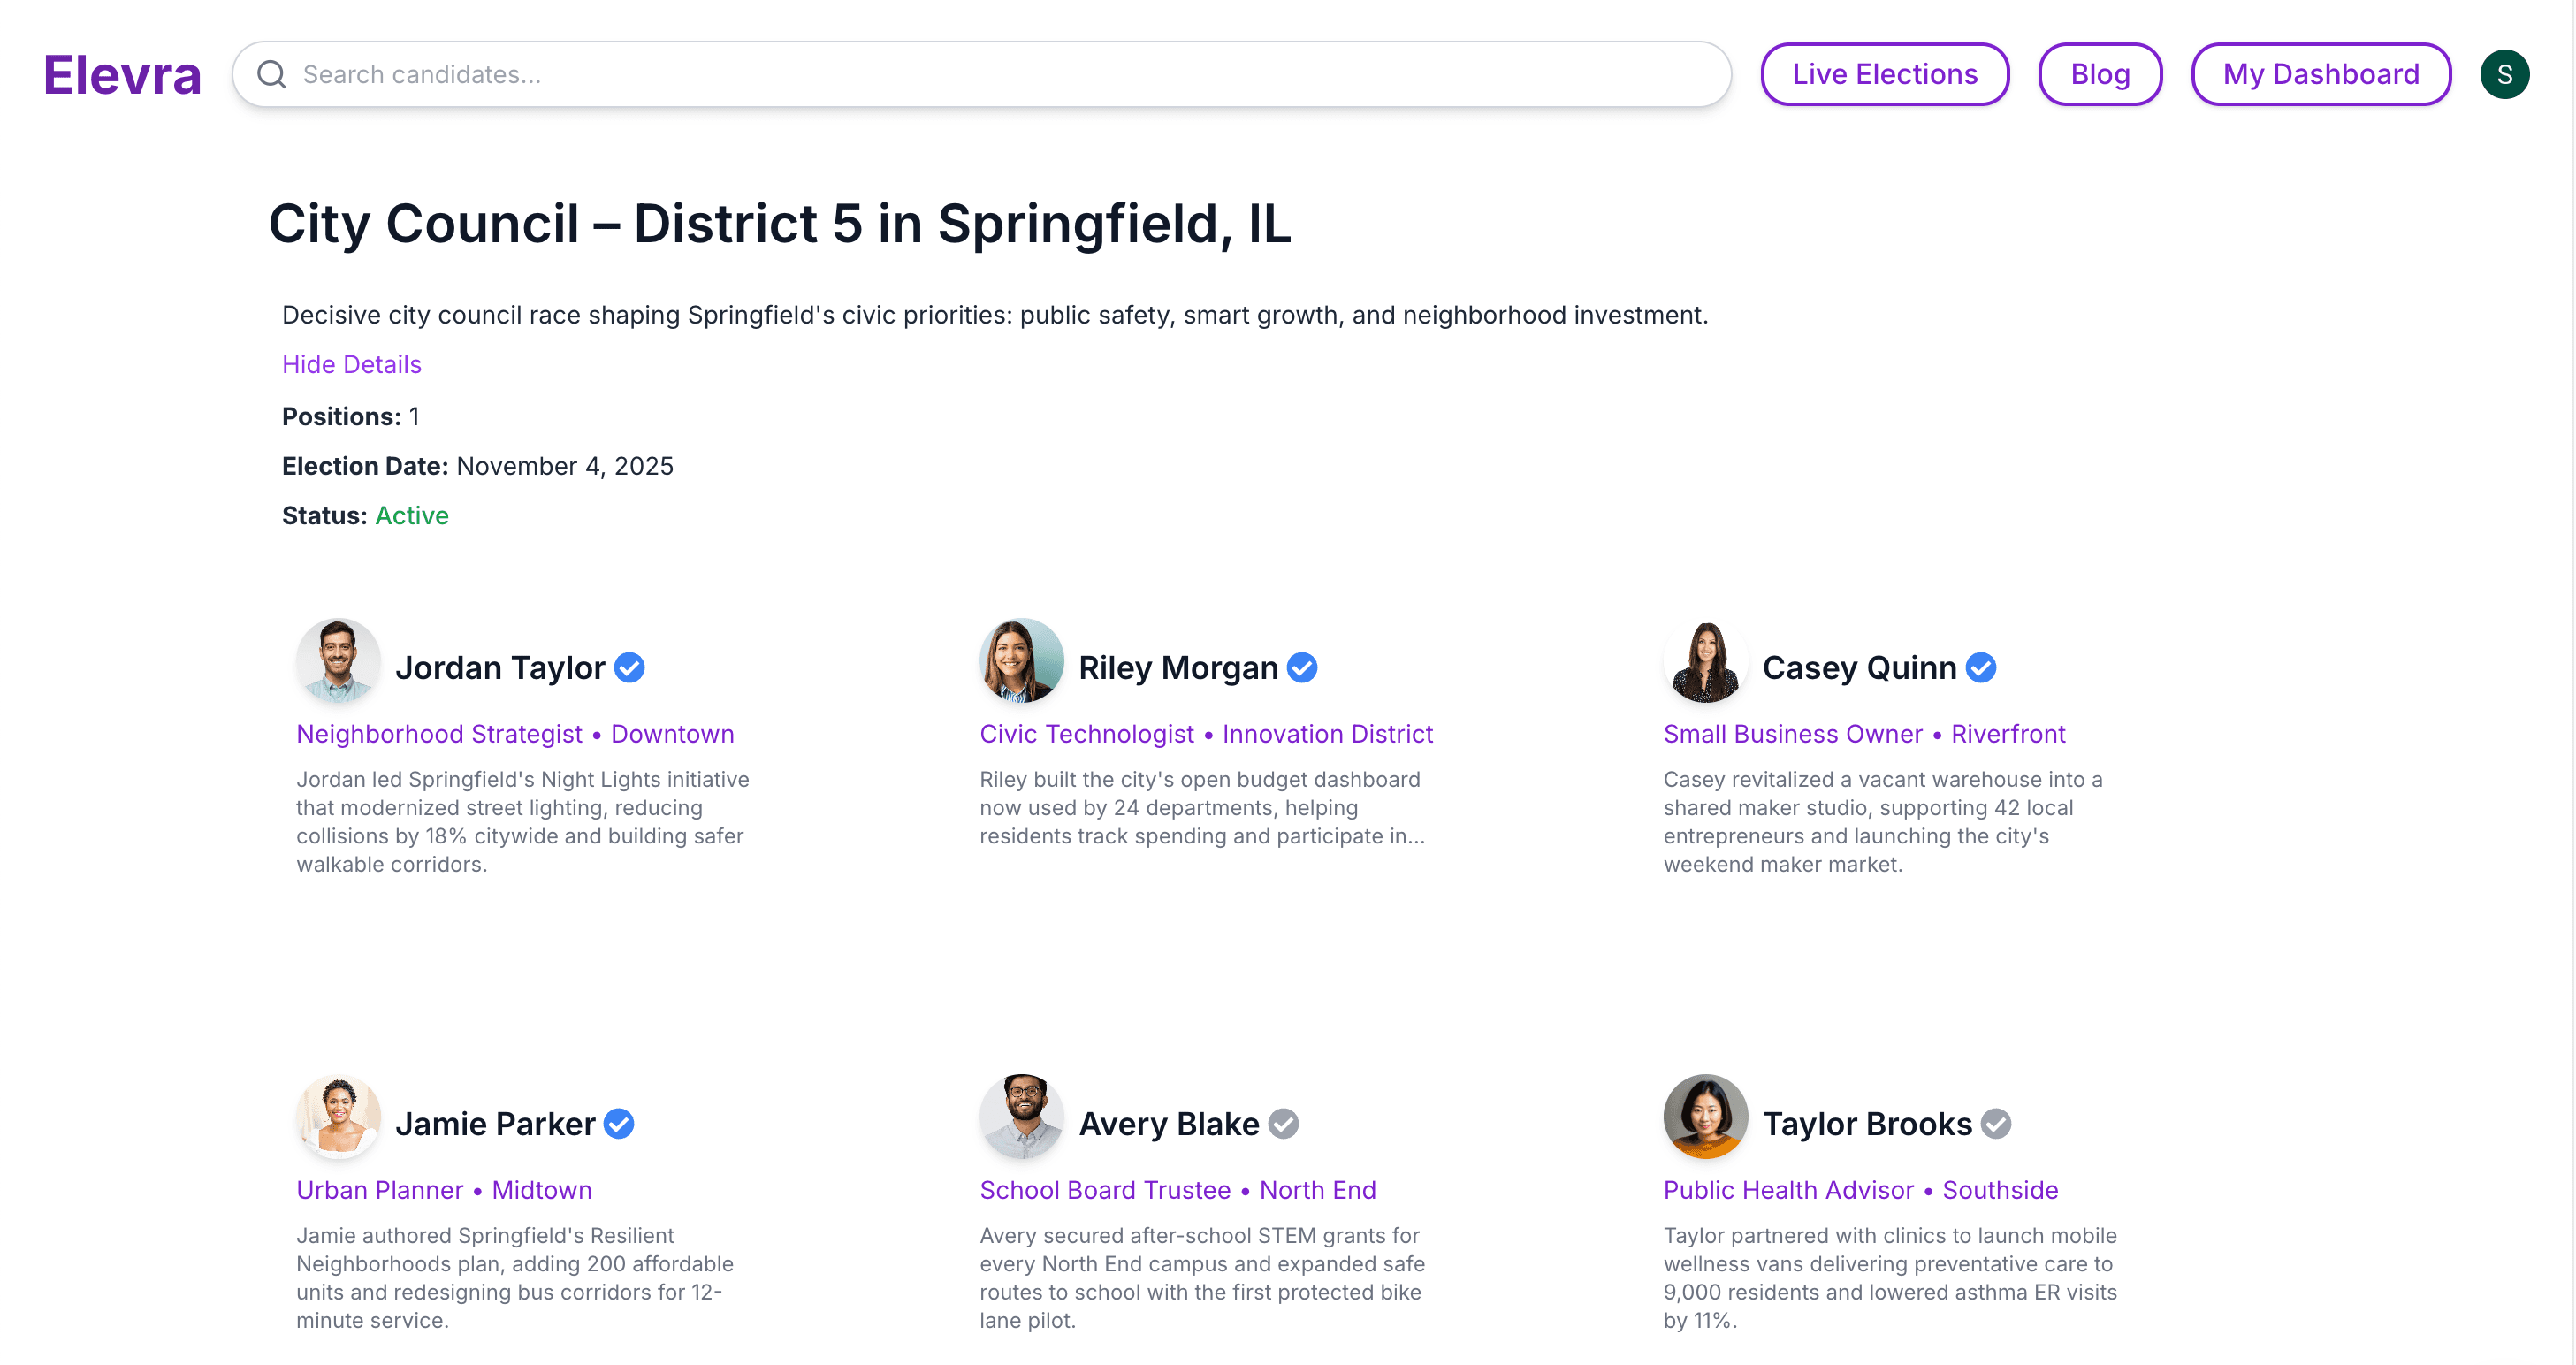
Task: Click Jordan Taylor's verified badge
Action: 629,667
